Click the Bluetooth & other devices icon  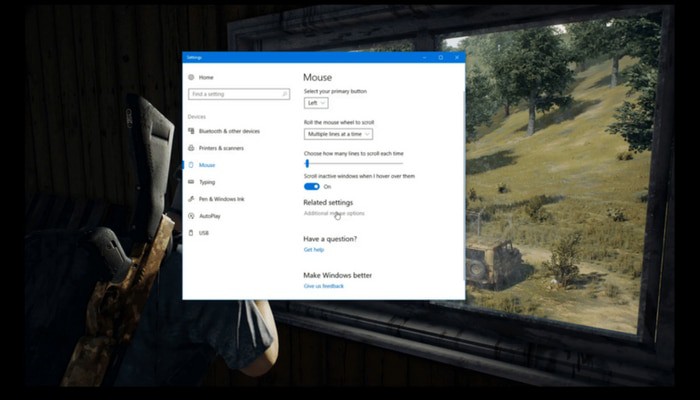click(x=191, y=131)
